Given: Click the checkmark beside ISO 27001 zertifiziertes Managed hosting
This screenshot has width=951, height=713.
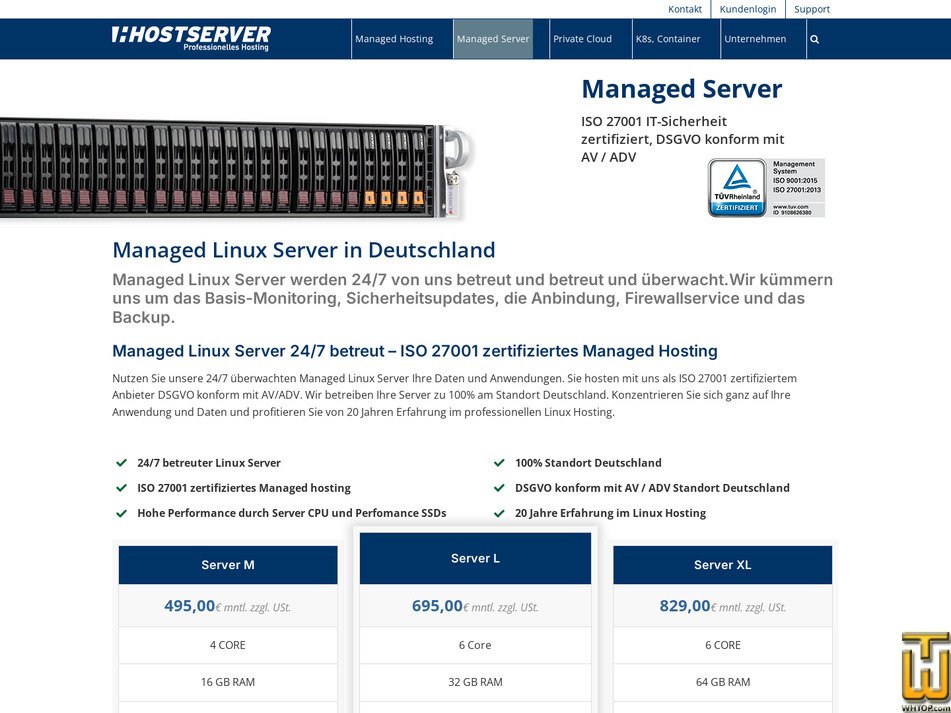Looking at the screenshot, I should coord(121,487).
